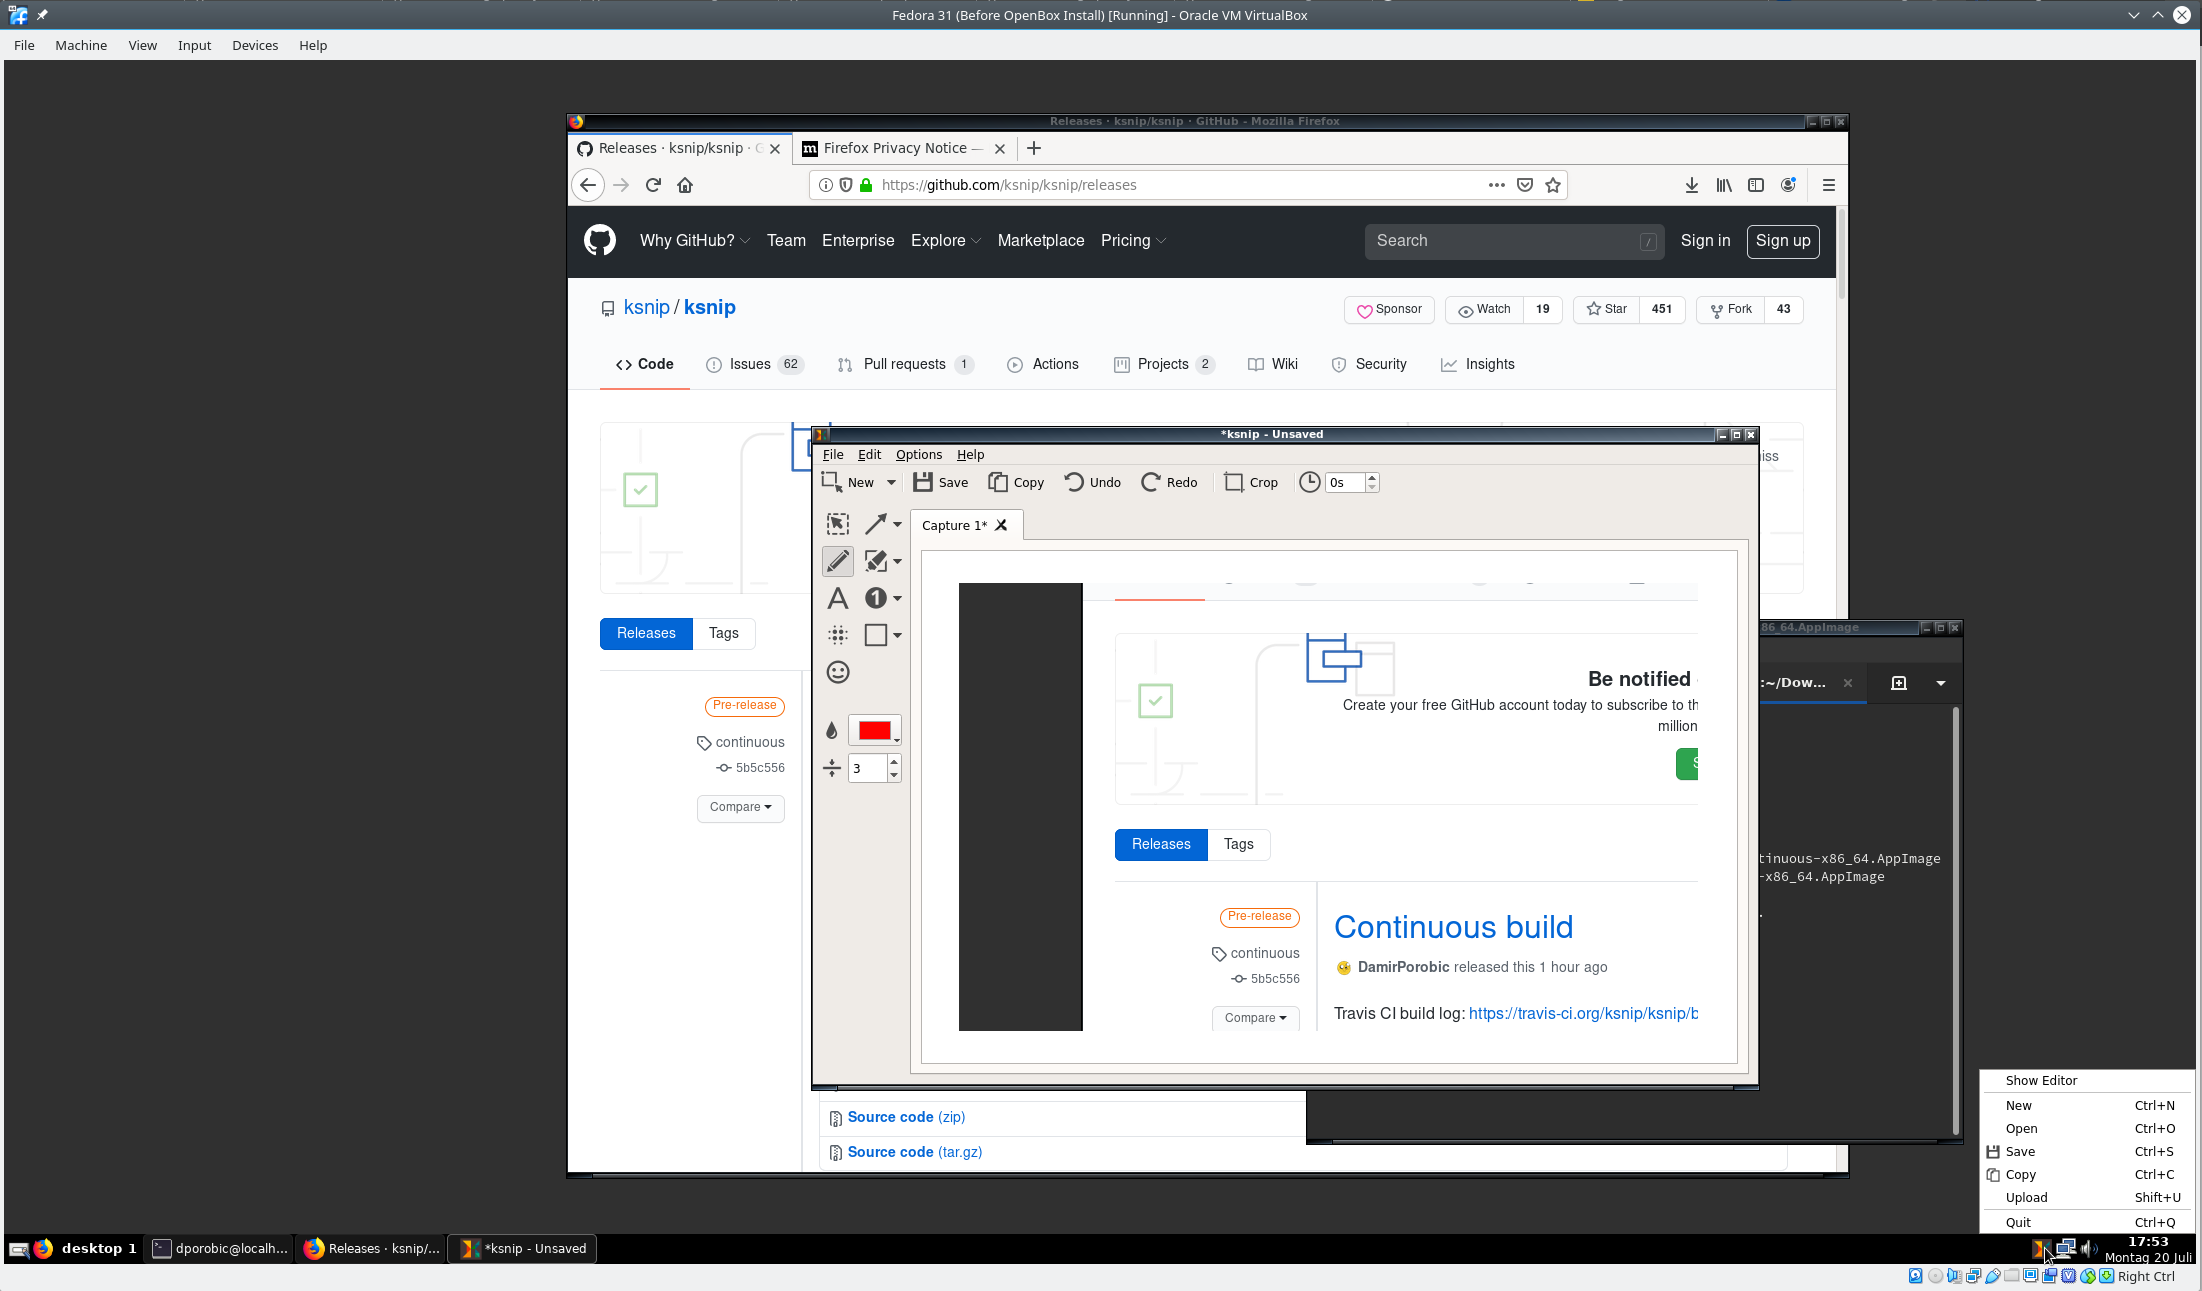The image size is (2202, 1291).
Task: Select the ksnip Select tool
Action: pyautogui.click(x=838, y=524)
